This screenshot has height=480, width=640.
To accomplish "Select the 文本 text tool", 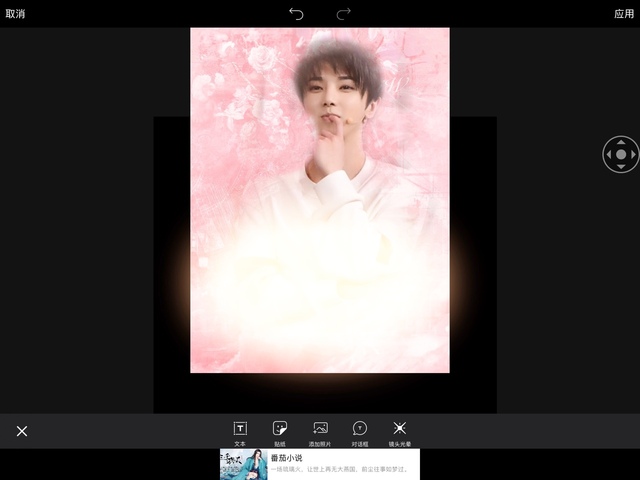I will pos(240,429).
